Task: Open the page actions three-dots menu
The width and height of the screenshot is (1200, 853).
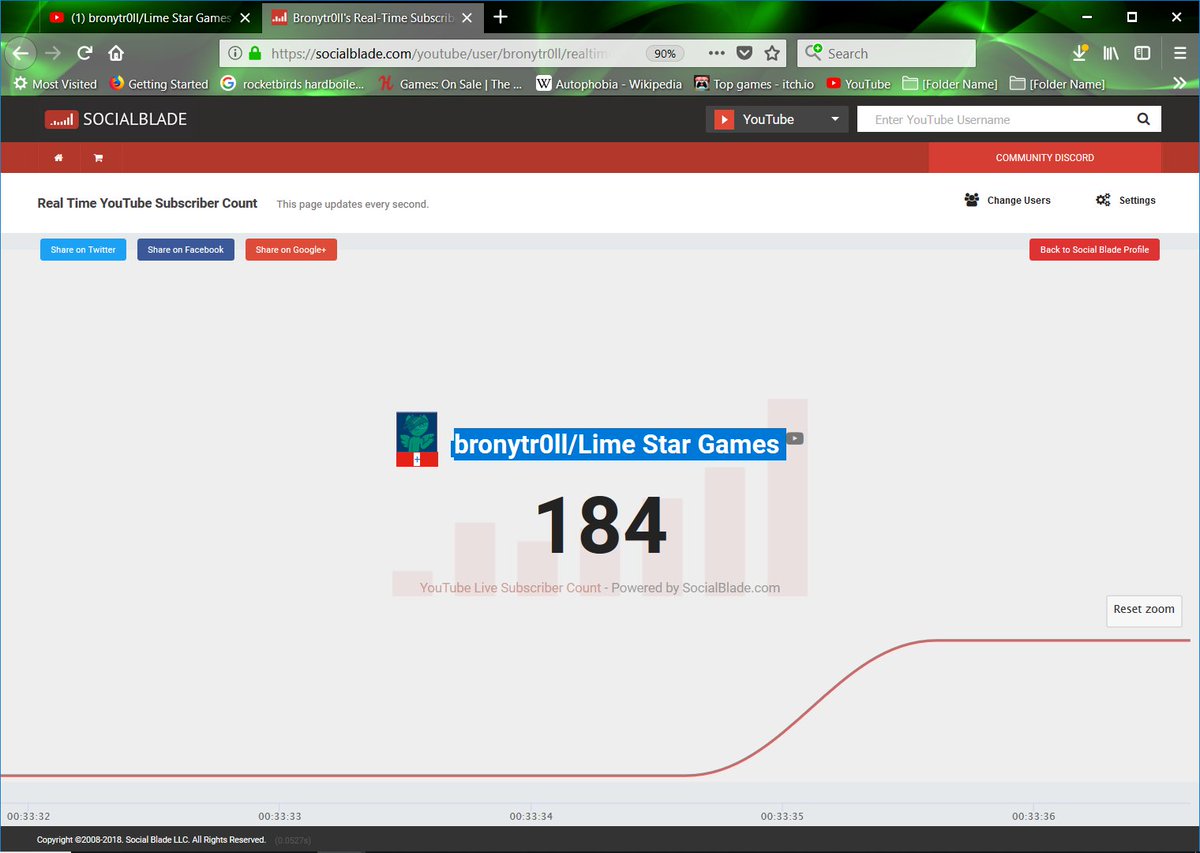Action: point(716,53)
